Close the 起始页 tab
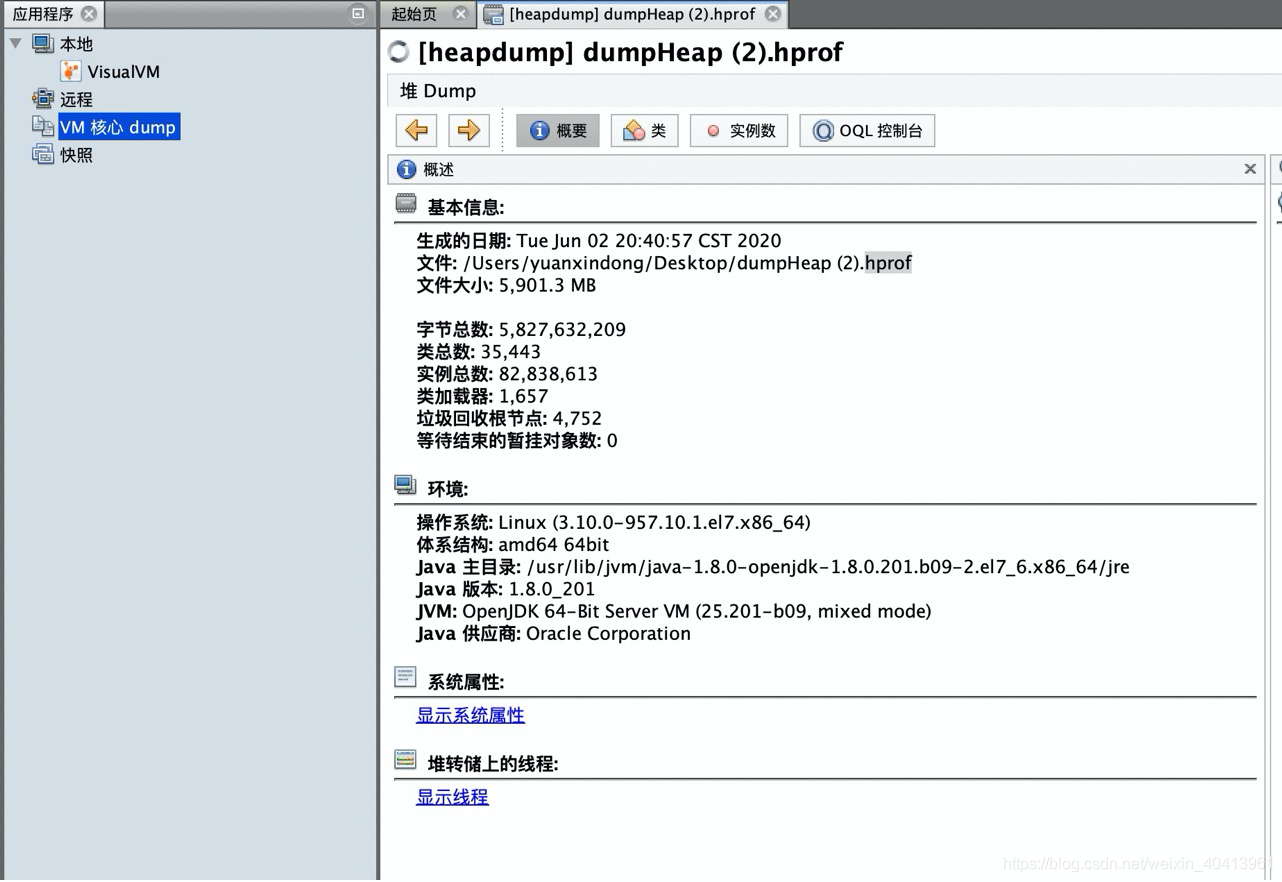1282x882 pixels. coord(460,14)
